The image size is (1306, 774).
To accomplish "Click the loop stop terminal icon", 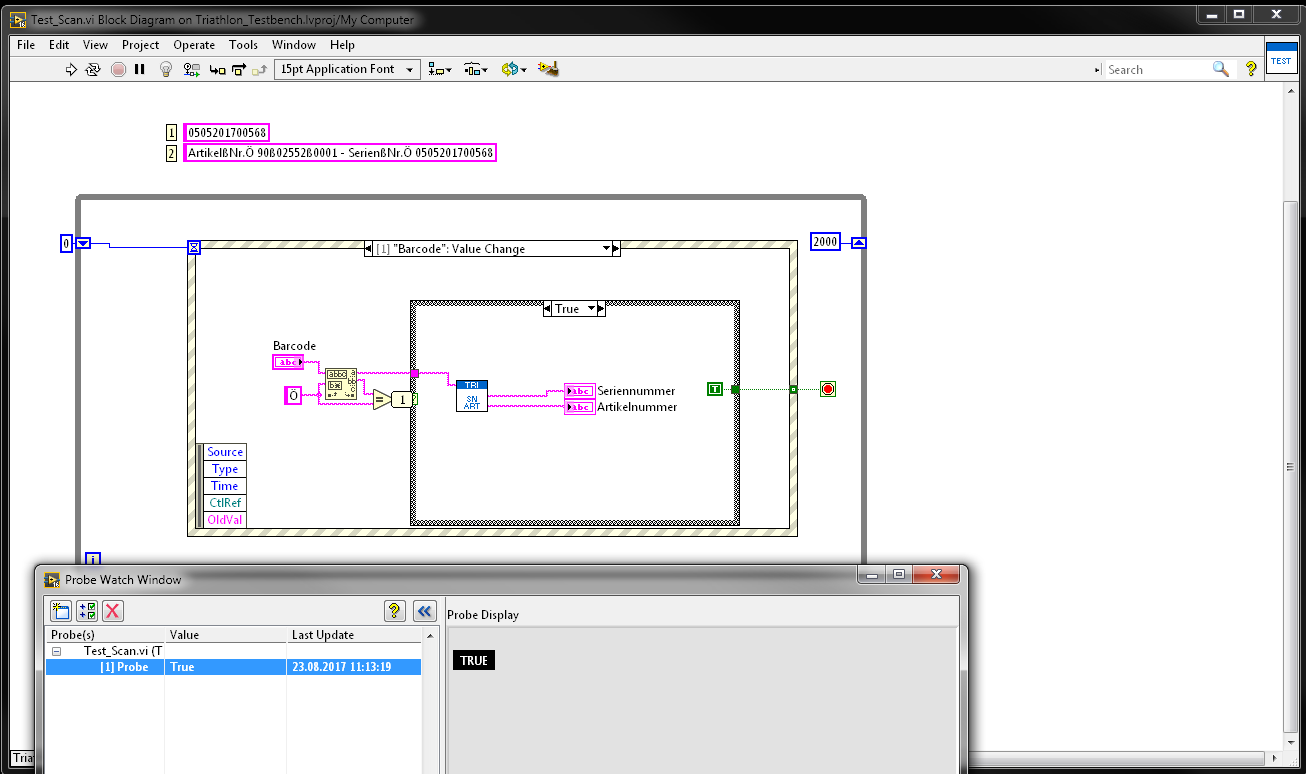I will pyautogui.click(x=827, y=389).
